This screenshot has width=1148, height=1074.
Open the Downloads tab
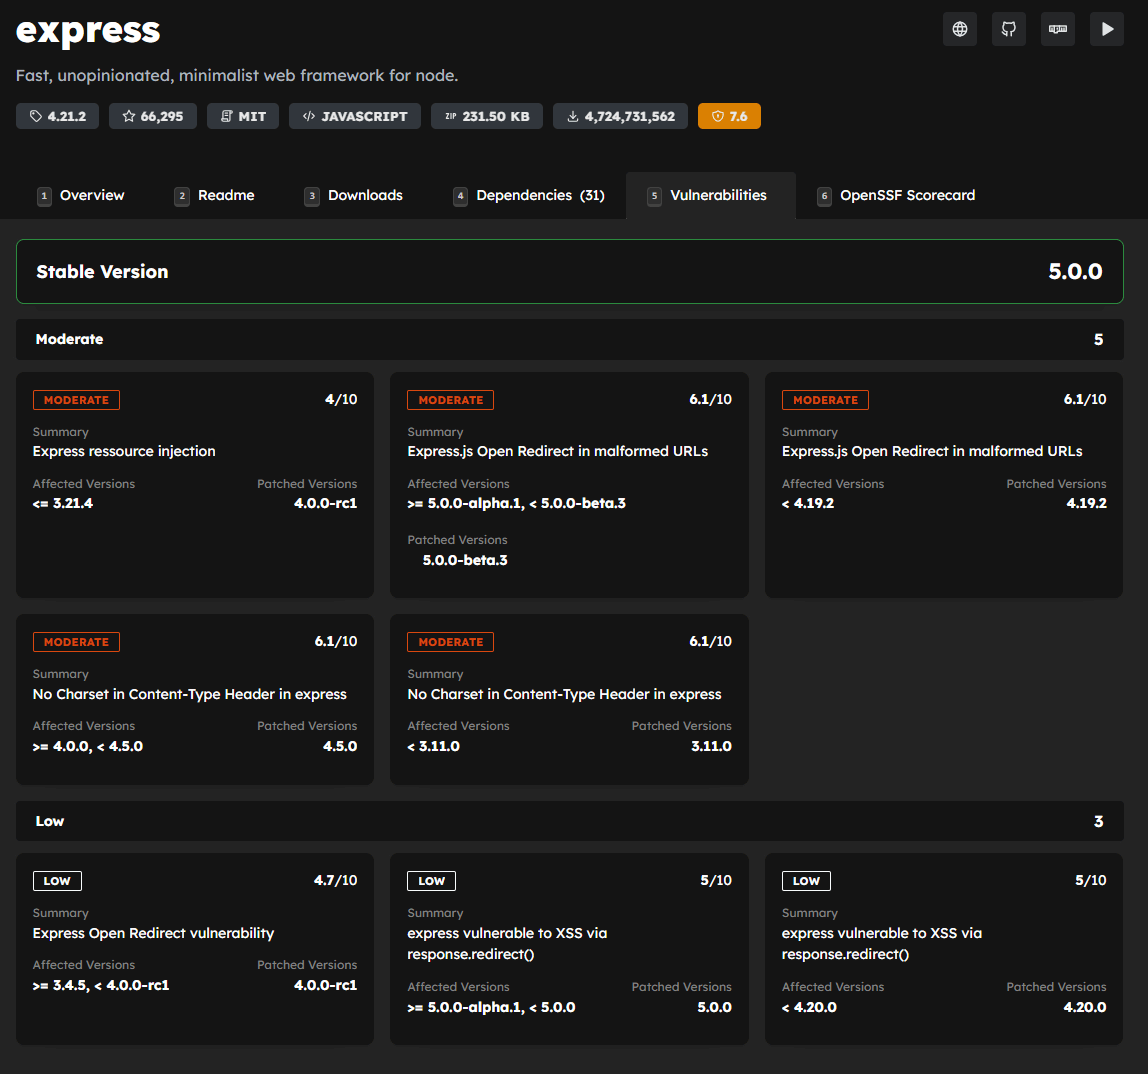[354, 195]
